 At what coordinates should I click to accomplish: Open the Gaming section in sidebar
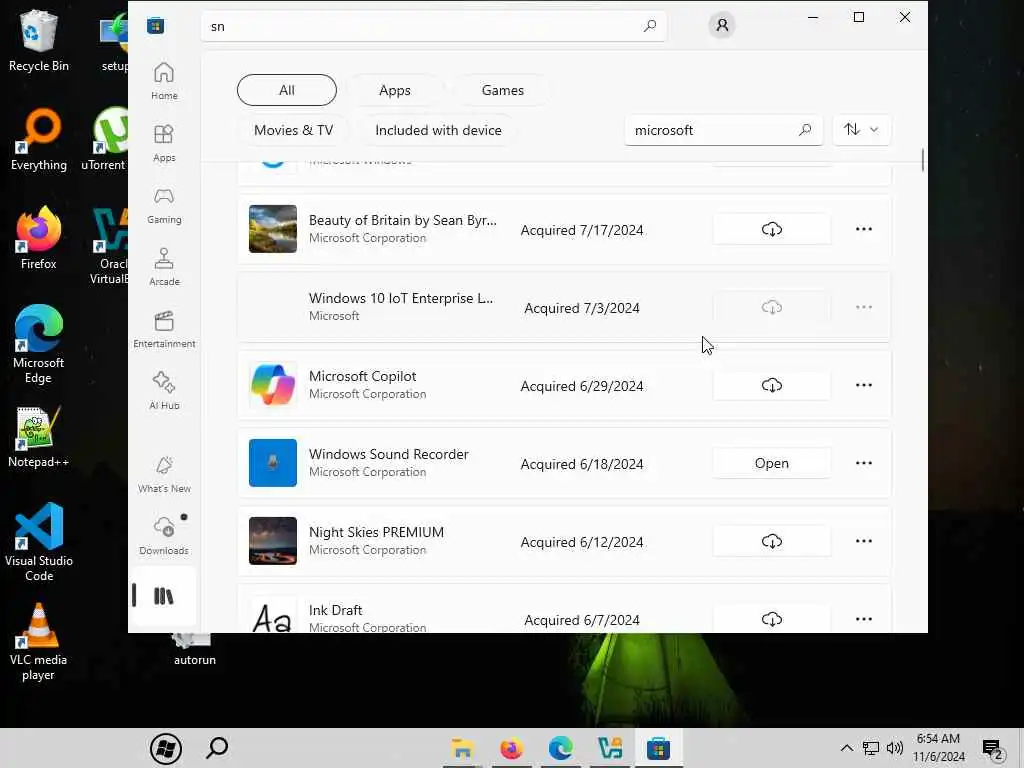point(164,205)
